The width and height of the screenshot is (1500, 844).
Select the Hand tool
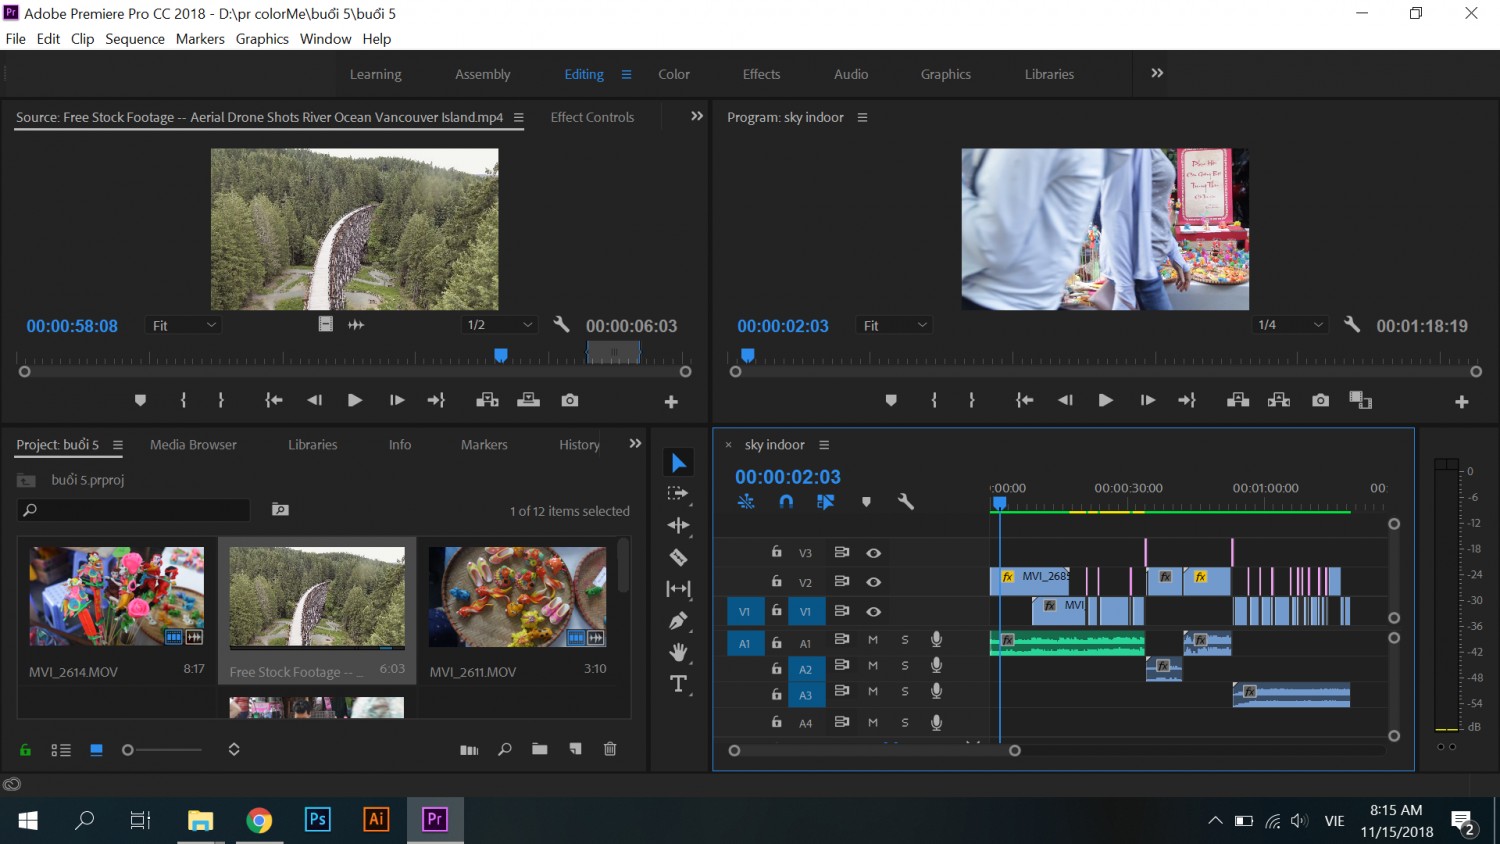pos(678,652)
